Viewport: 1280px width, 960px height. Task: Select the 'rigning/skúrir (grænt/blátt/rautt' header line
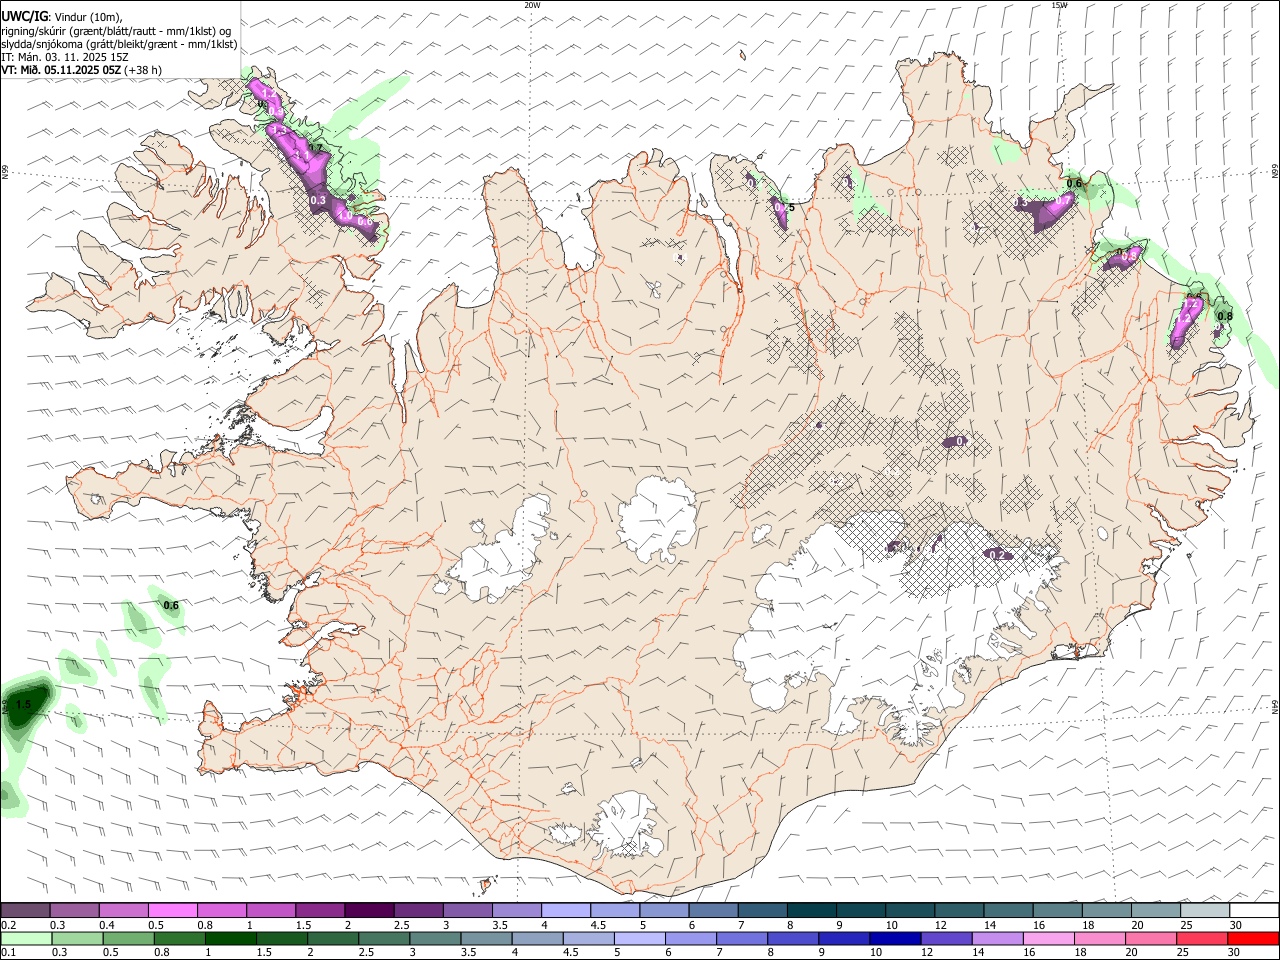coord(118,30)
